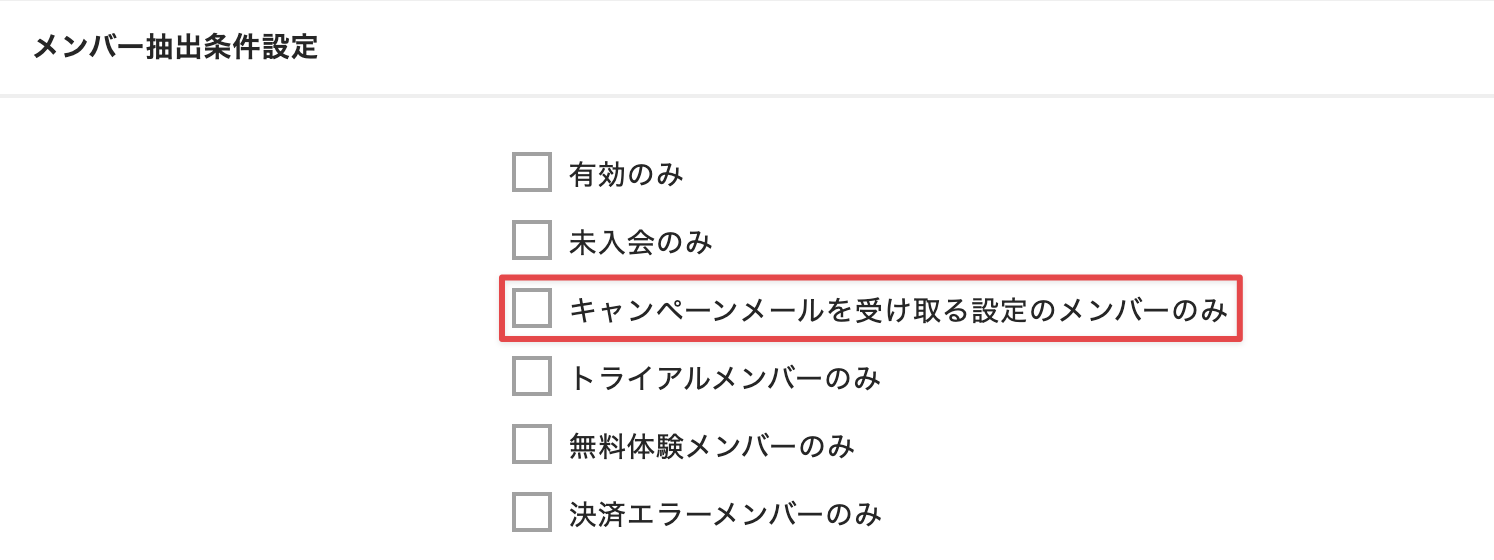
Task: Select the 無料体験メンバーのみ checkbox
Action: coord(531,445)
